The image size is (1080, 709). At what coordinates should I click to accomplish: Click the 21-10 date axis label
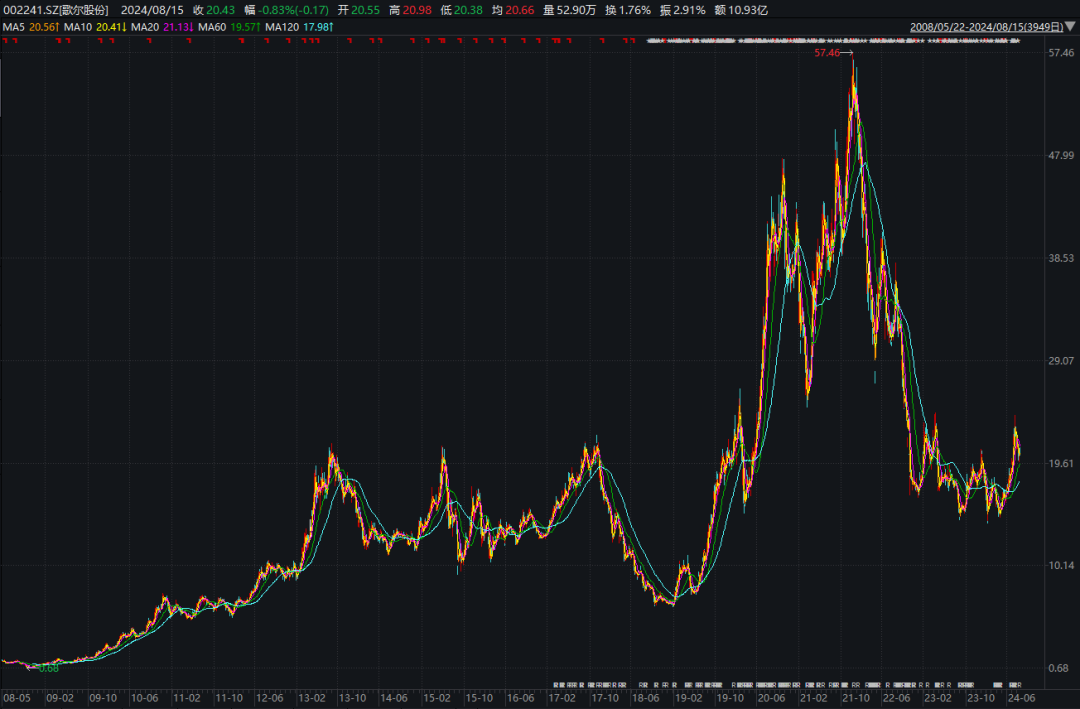[855, 698]
